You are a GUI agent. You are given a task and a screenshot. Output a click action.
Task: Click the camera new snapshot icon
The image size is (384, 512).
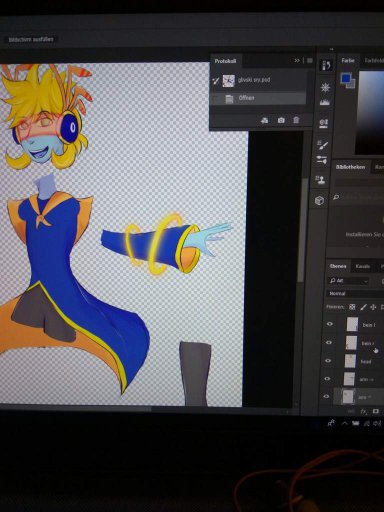(x=281, y=120)
